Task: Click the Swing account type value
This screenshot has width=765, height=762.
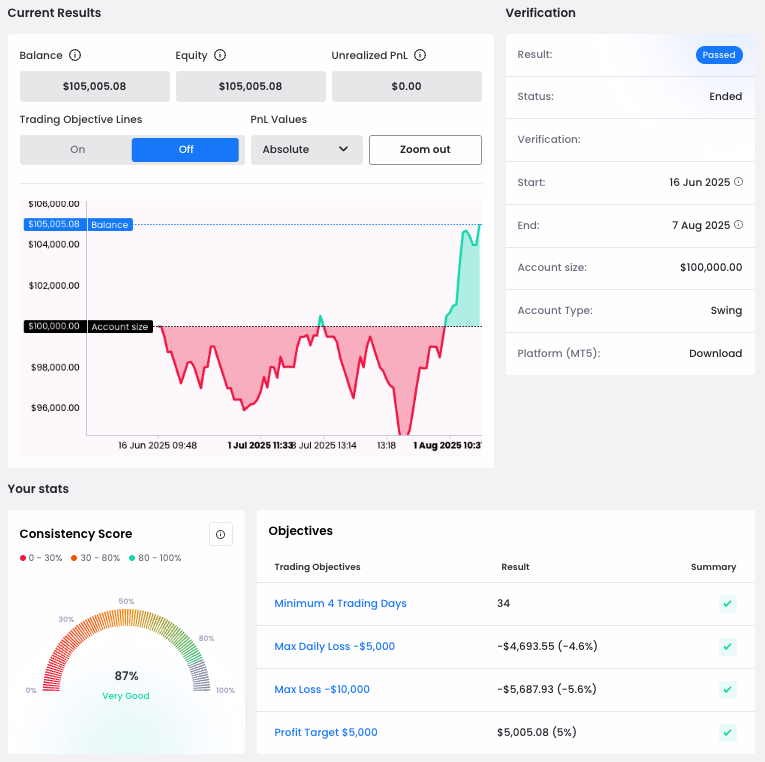Action: pos(726,311)
